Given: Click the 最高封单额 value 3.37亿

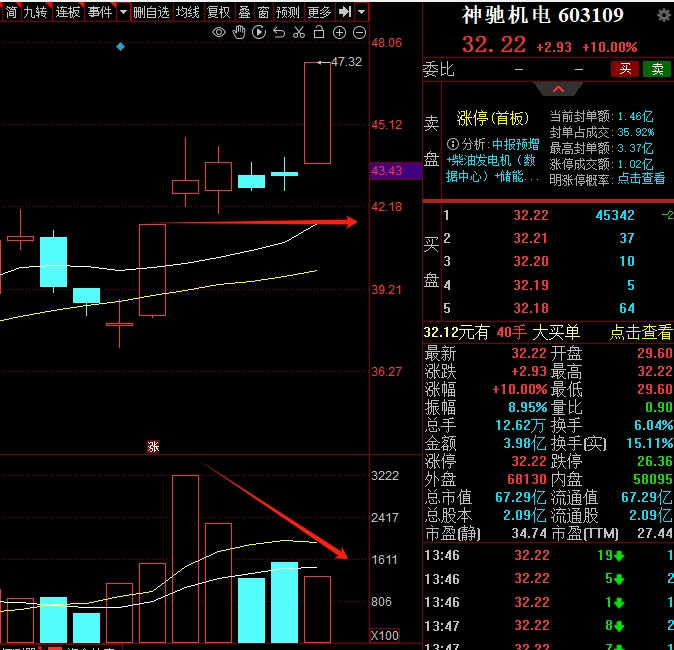Looking at the screenshot, I should tap(636, 149).
